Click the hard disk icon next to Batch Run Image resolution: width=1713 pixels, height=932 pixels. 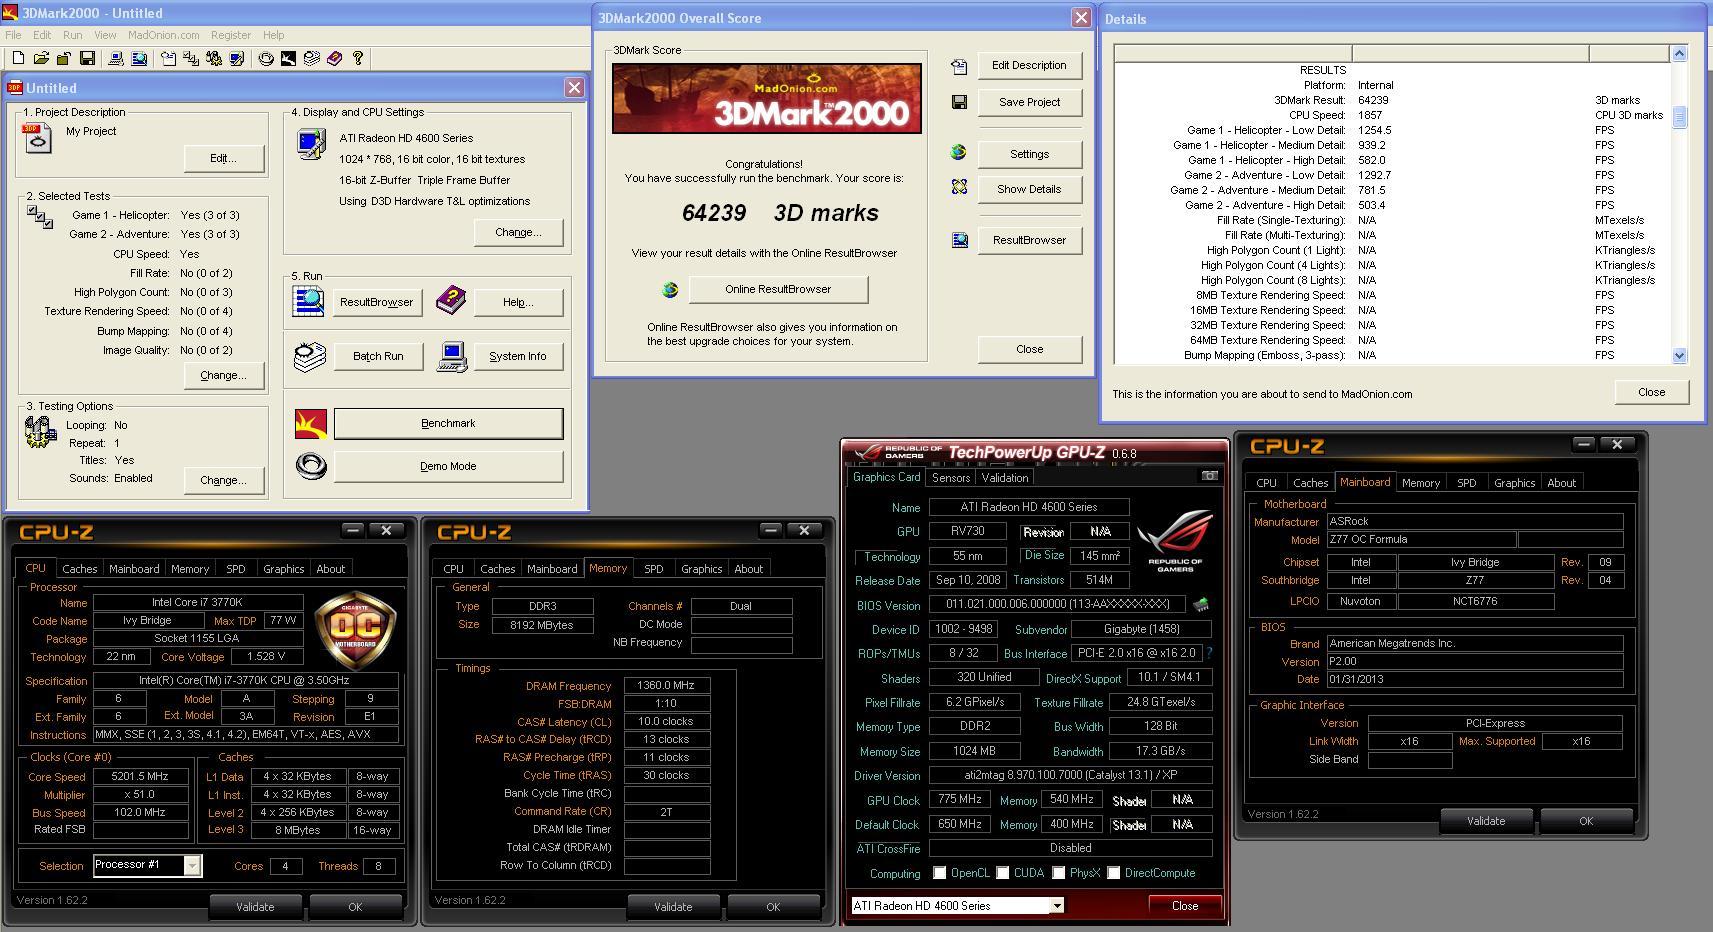(310, 357)
